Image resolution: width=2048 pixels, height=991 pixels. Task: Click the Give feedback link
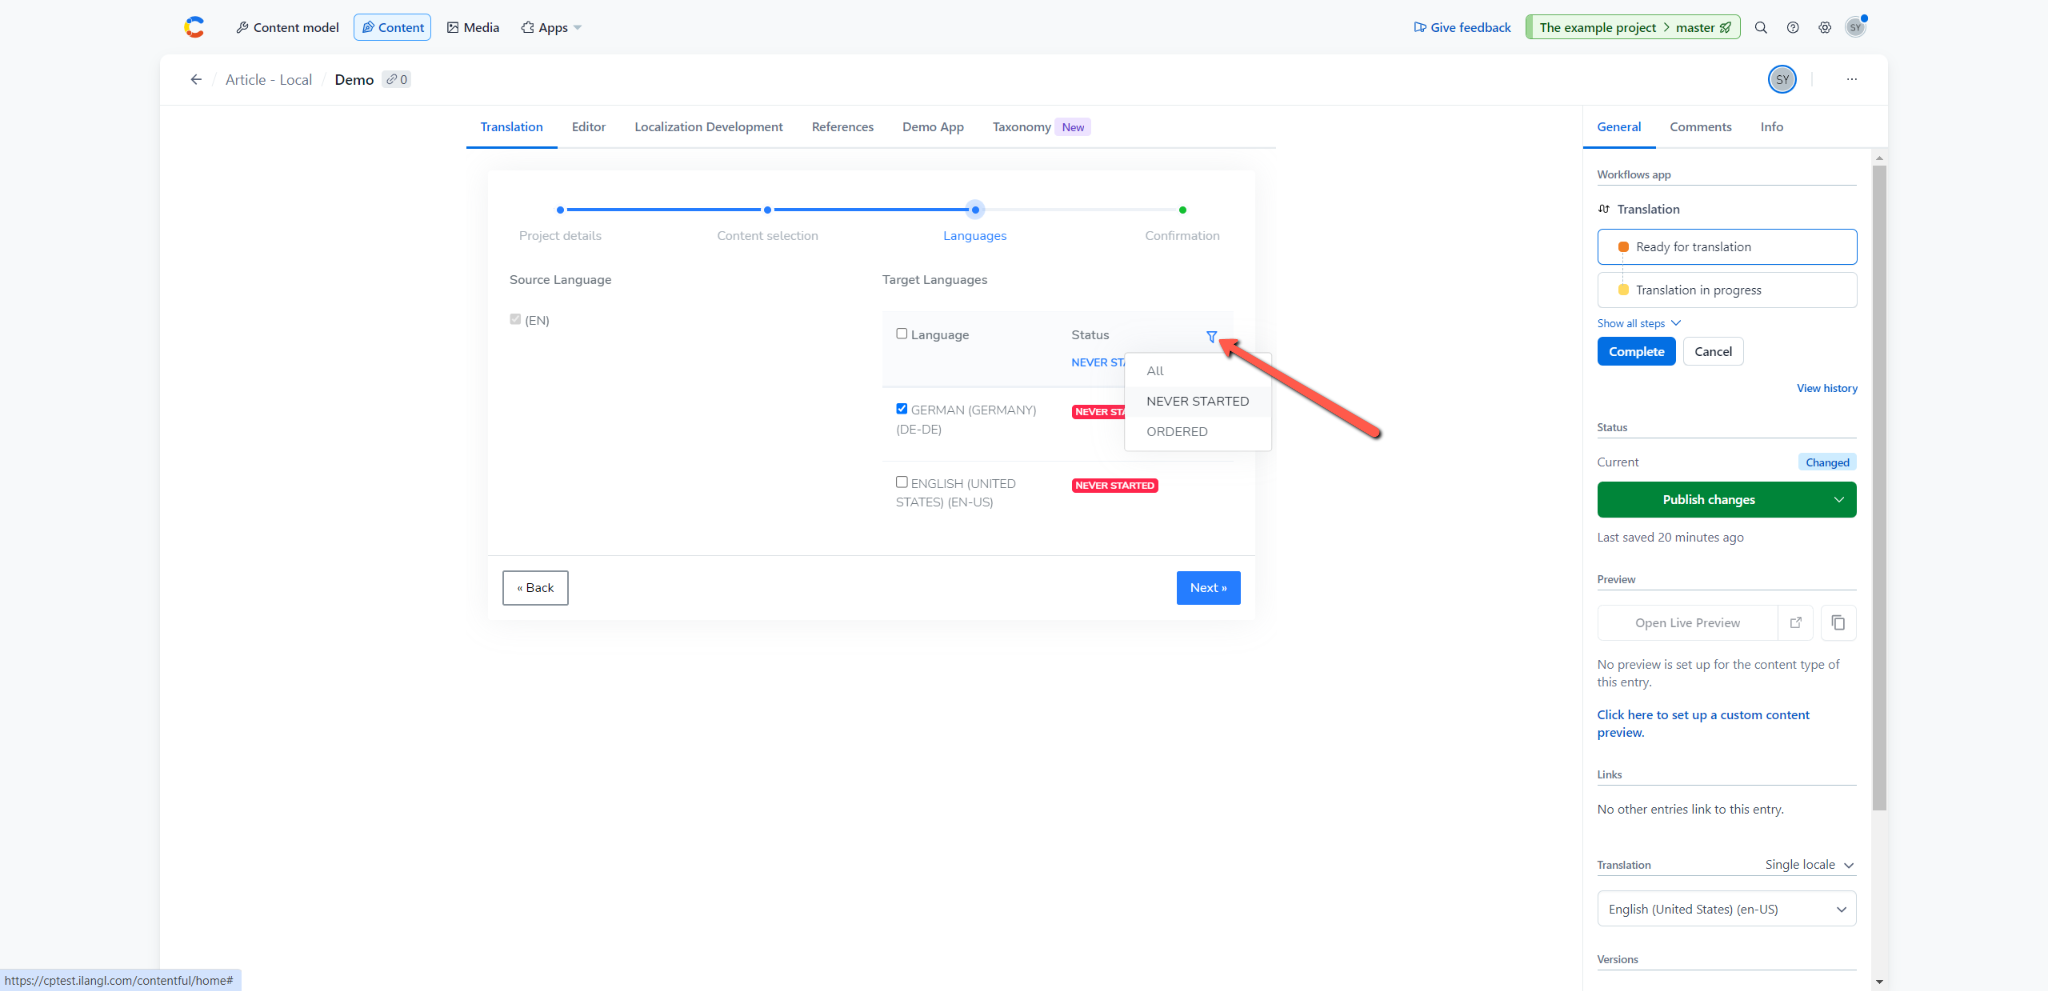[x=1462, y=28]
